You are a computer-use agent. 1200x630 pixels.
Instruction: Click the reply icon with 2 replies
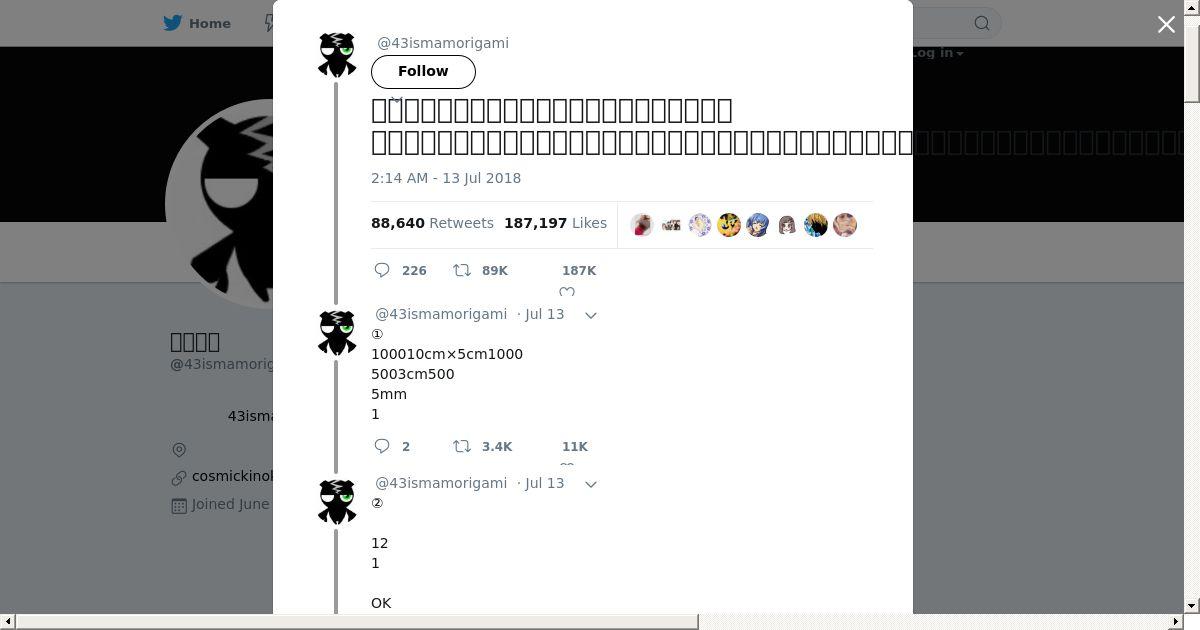382,446
